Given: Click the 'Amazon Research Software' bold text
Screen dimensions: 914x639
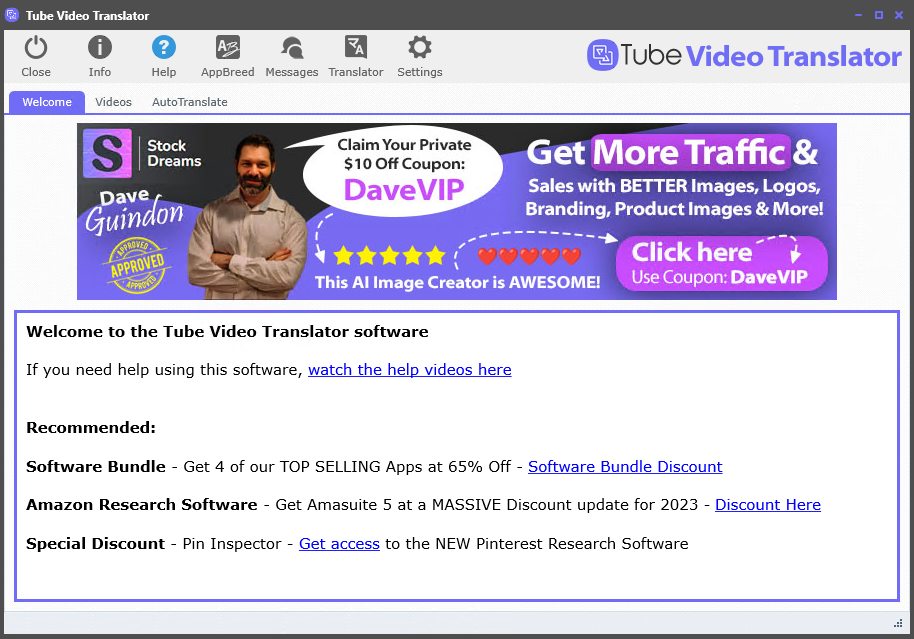Looking at the screenshot, I should tap(142, 504).
